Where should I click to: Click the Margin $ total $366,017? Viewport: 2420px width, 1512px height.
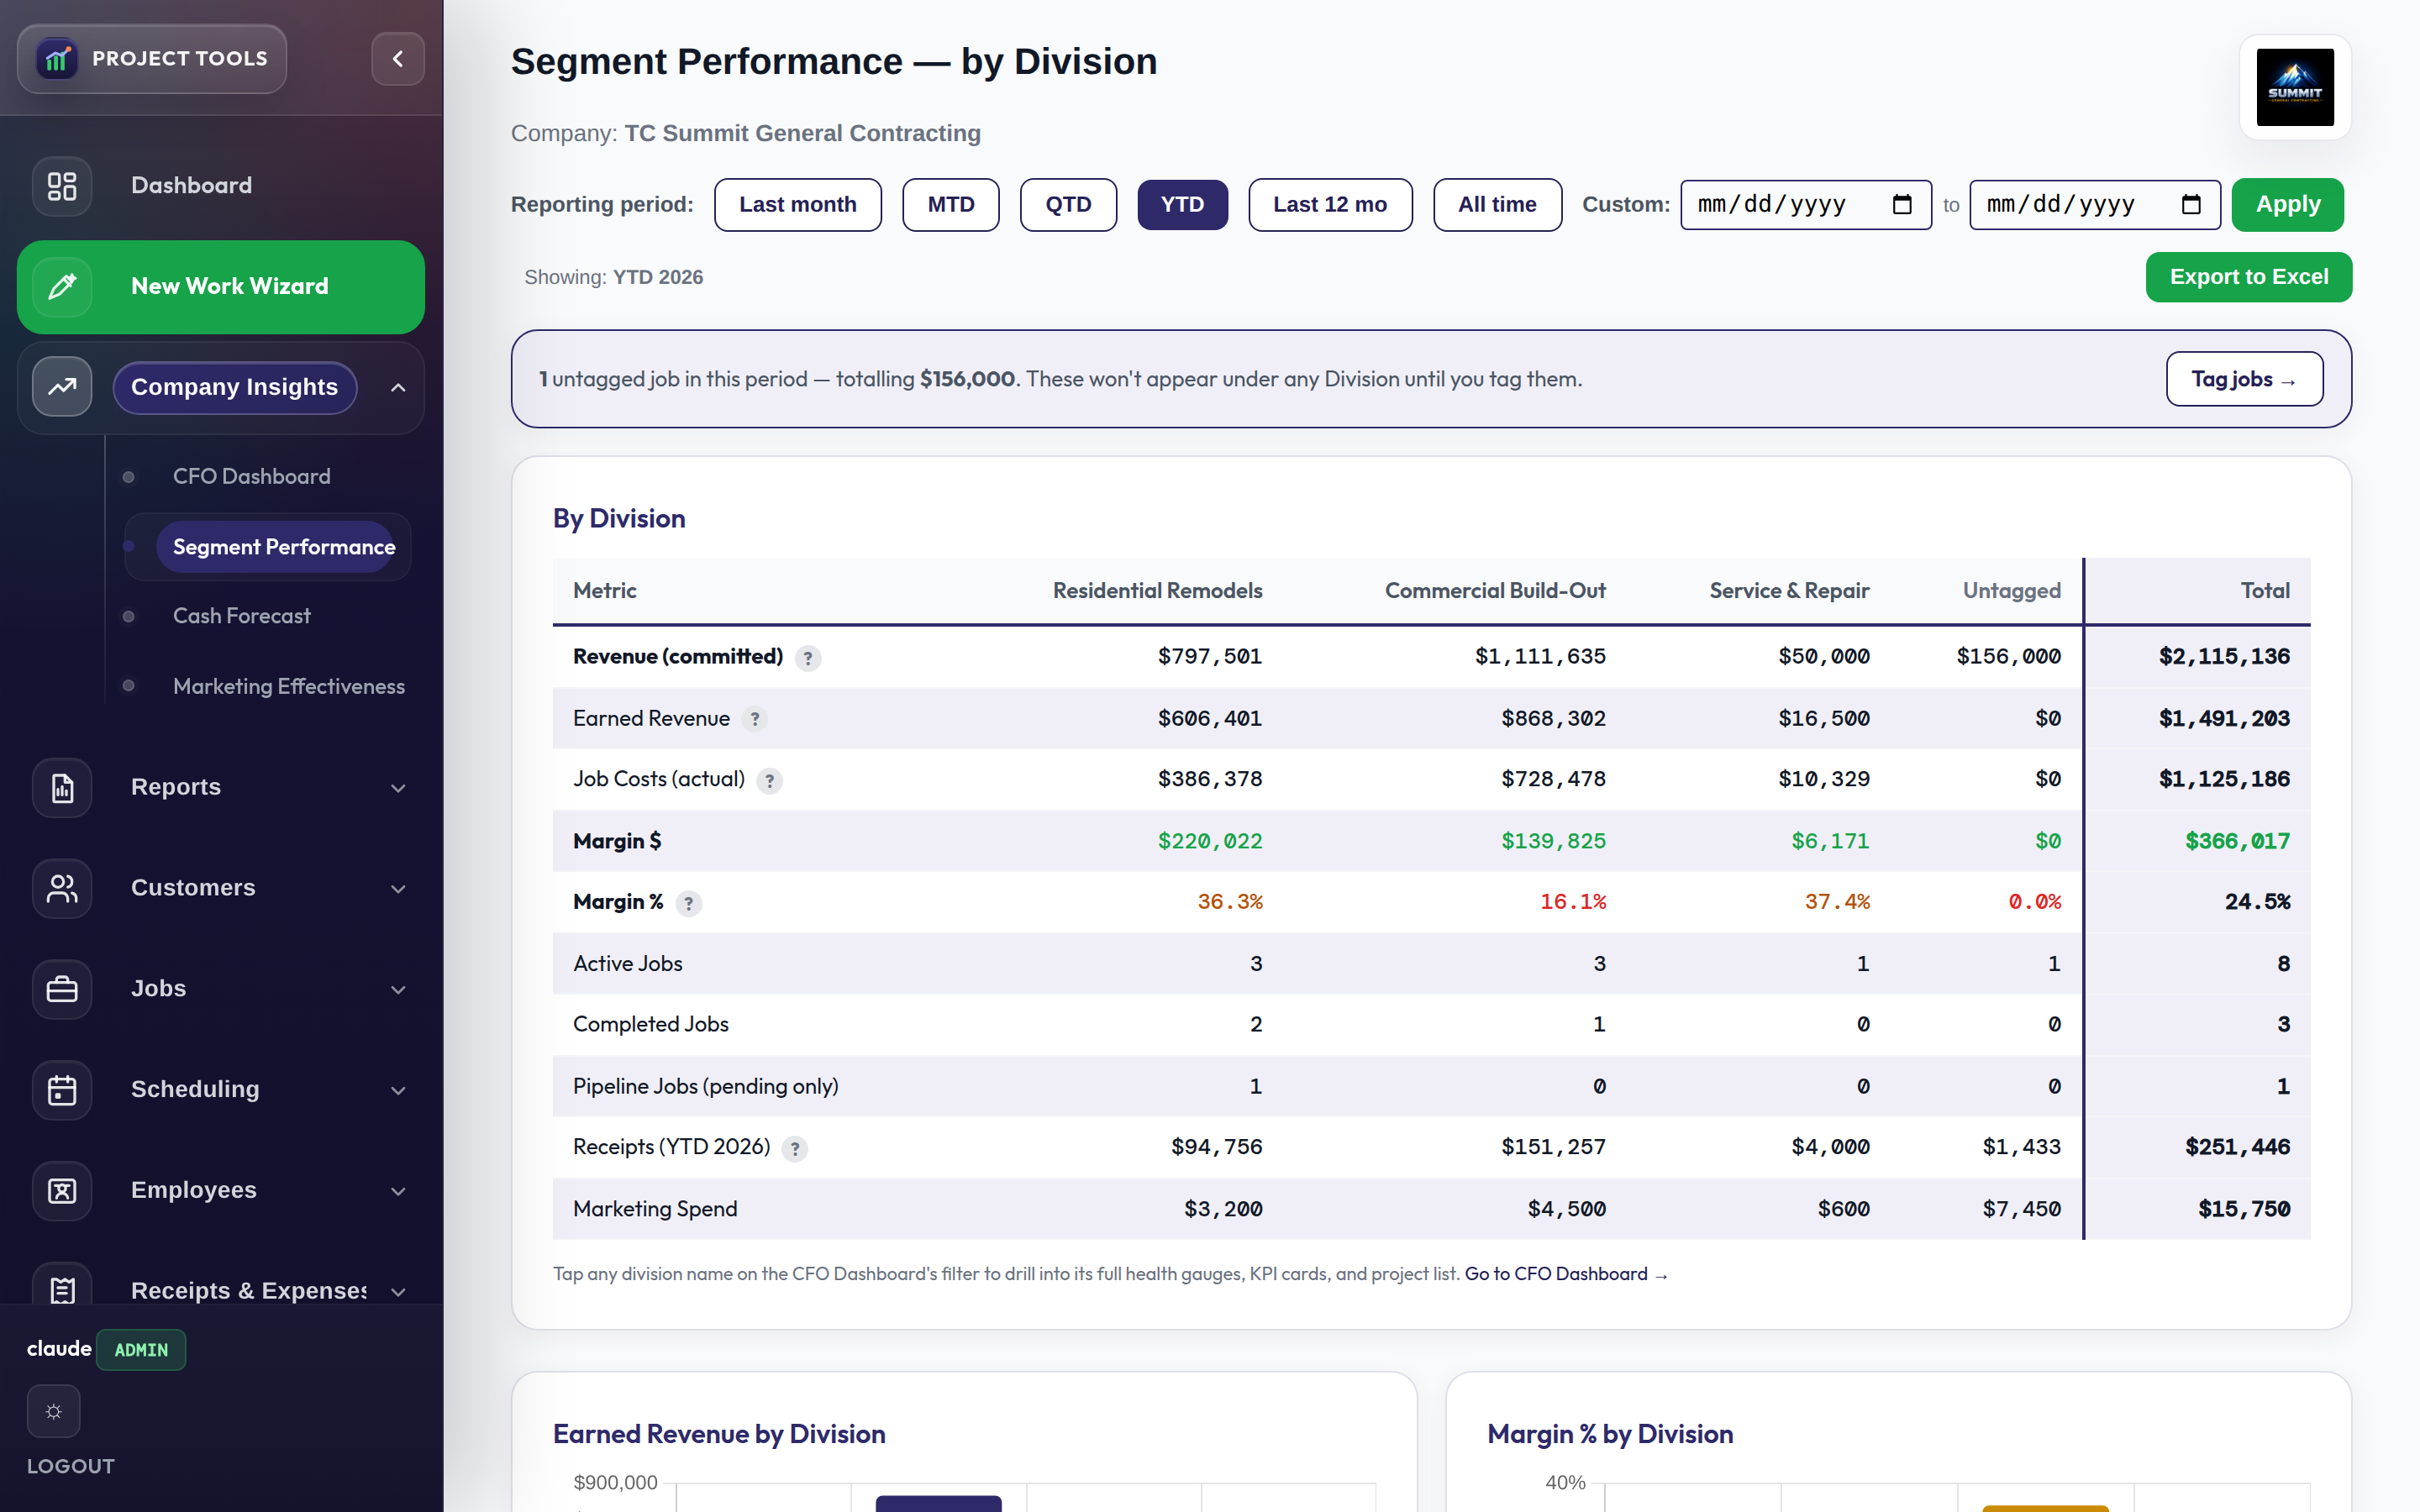[x=2237, y=842]
